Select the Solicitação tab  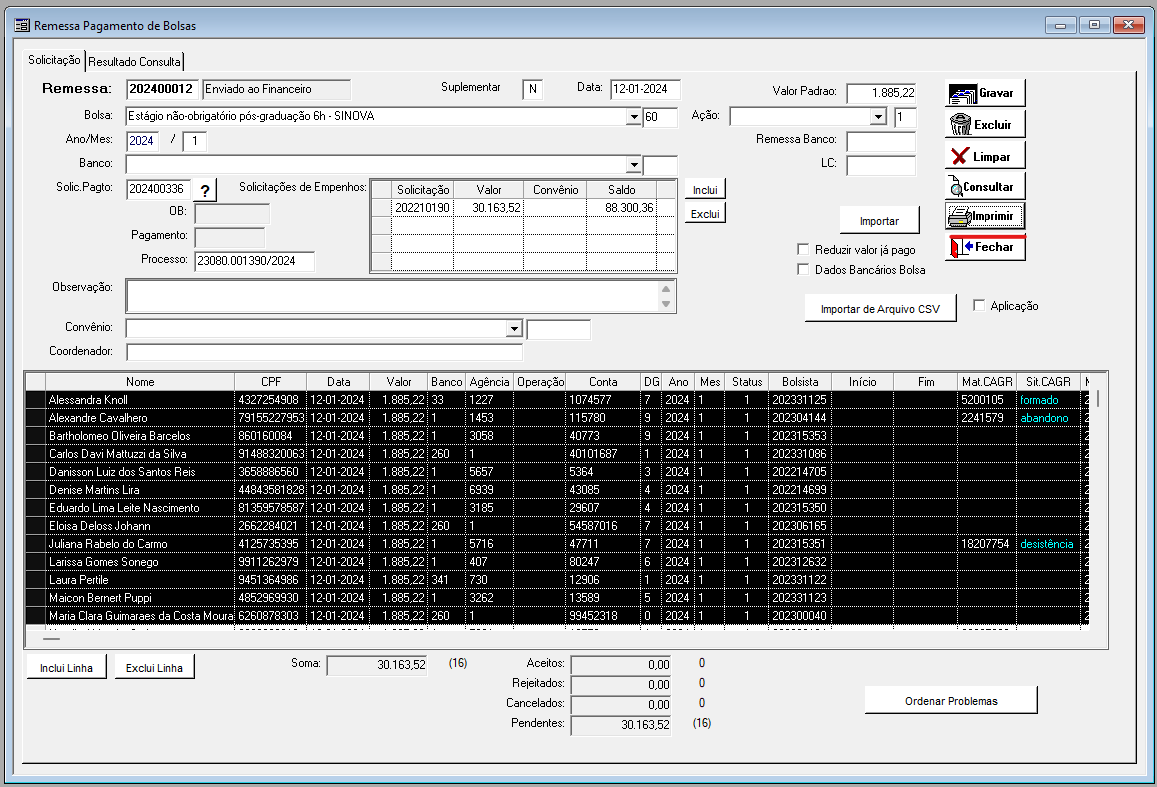point(54,60)
